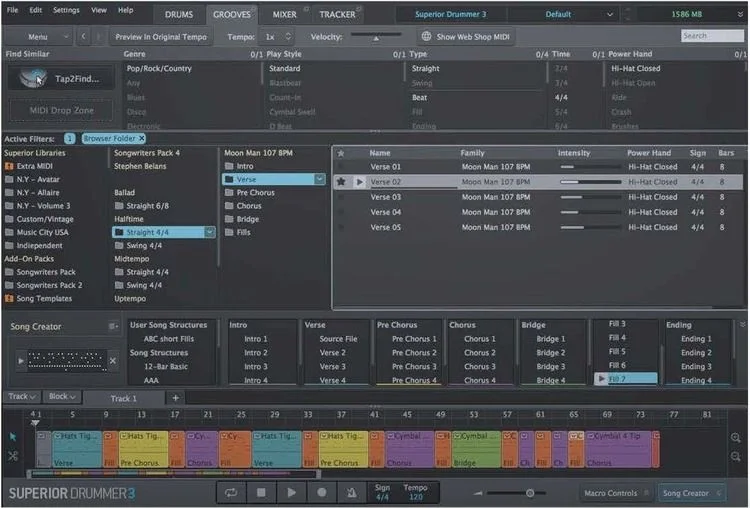Open the Edit menu
750x508 pixels.
[x=36, y=10]
